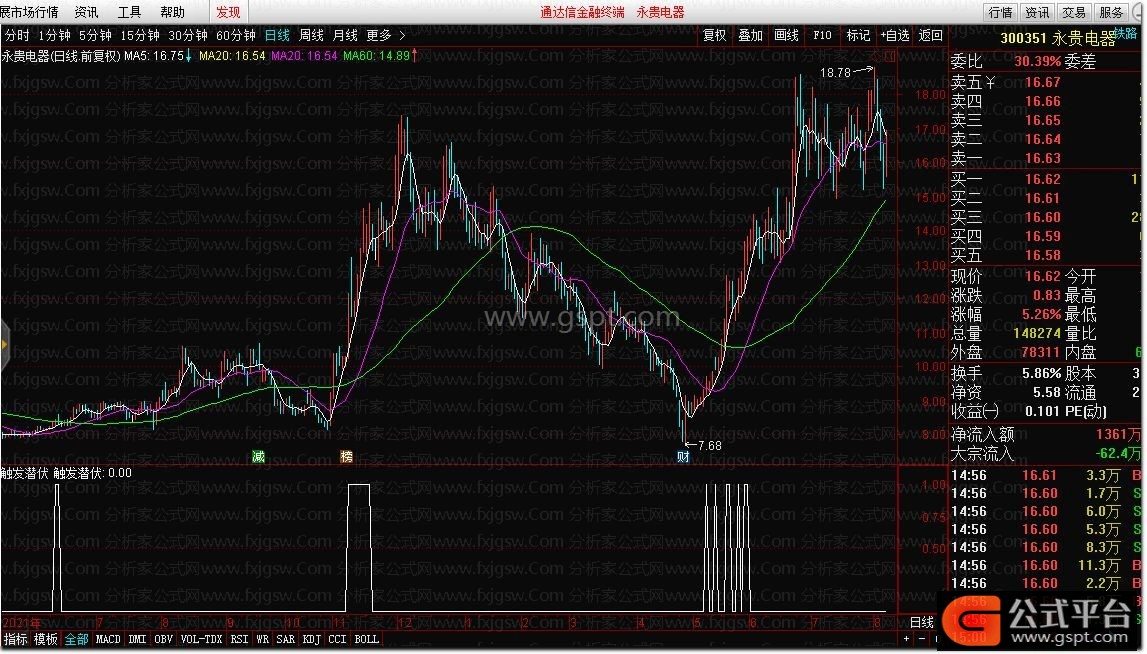1147x654 pixels.
Task: Click the 委比 30.39% value
Action: click(x=1037, y=61)
